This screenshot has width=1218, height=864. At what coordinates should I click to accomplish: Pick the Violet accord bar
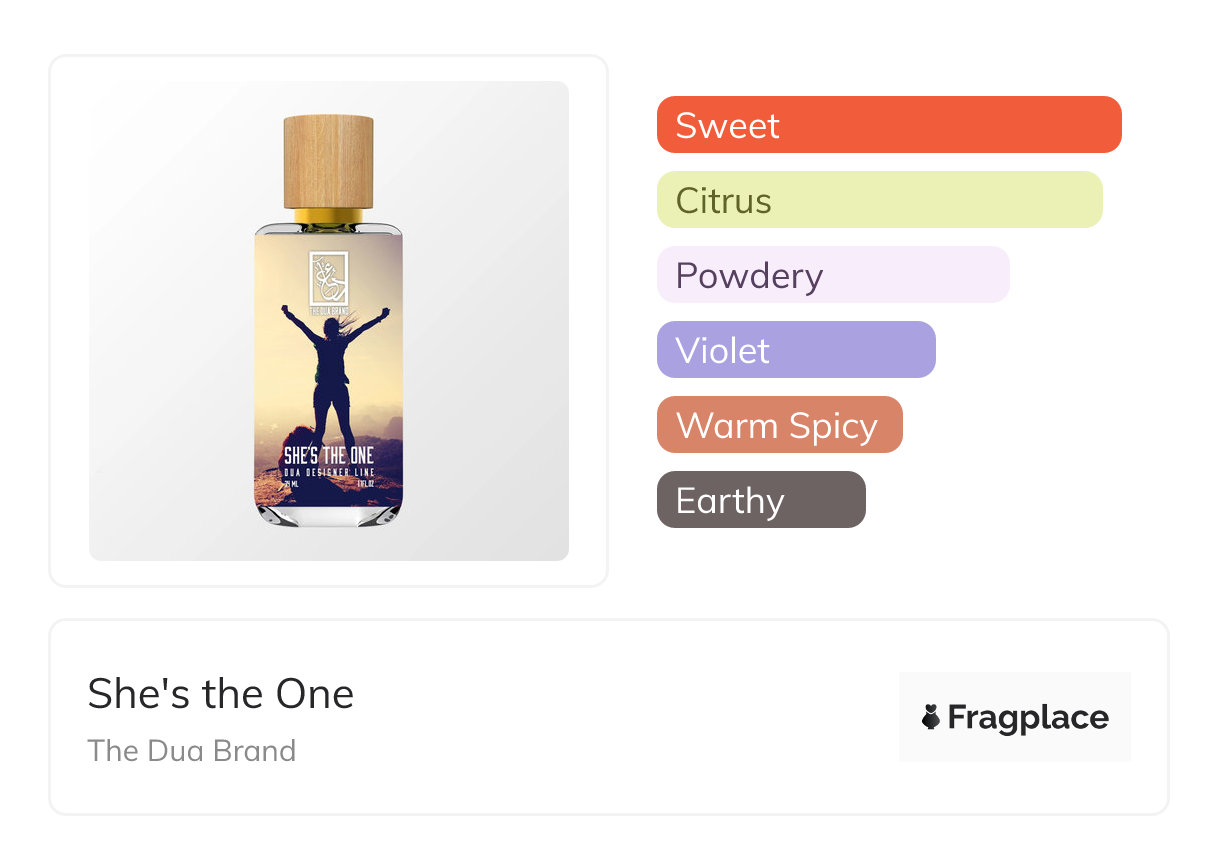tap(796, 350)
